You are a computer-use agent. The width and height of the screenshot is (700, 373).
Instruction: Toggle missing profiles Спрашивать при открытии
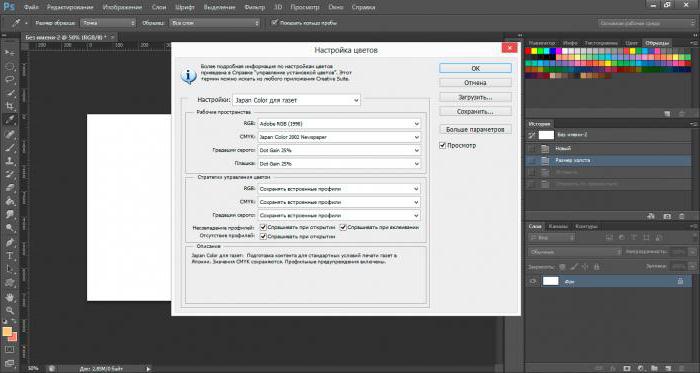pos(263,236)
